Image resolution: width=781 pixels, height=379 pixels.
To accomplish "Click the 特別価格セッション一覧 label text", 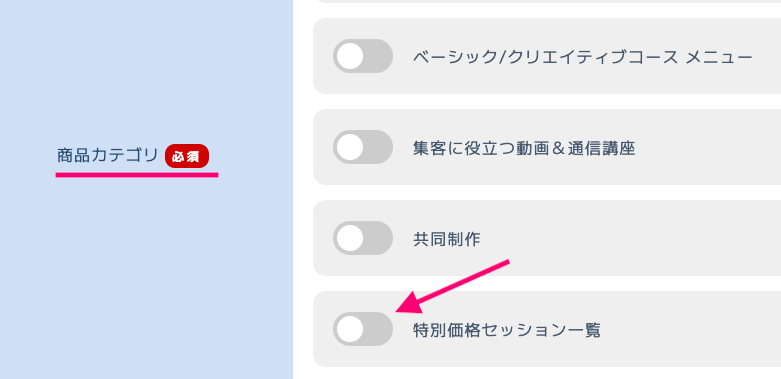I will 507,330.
